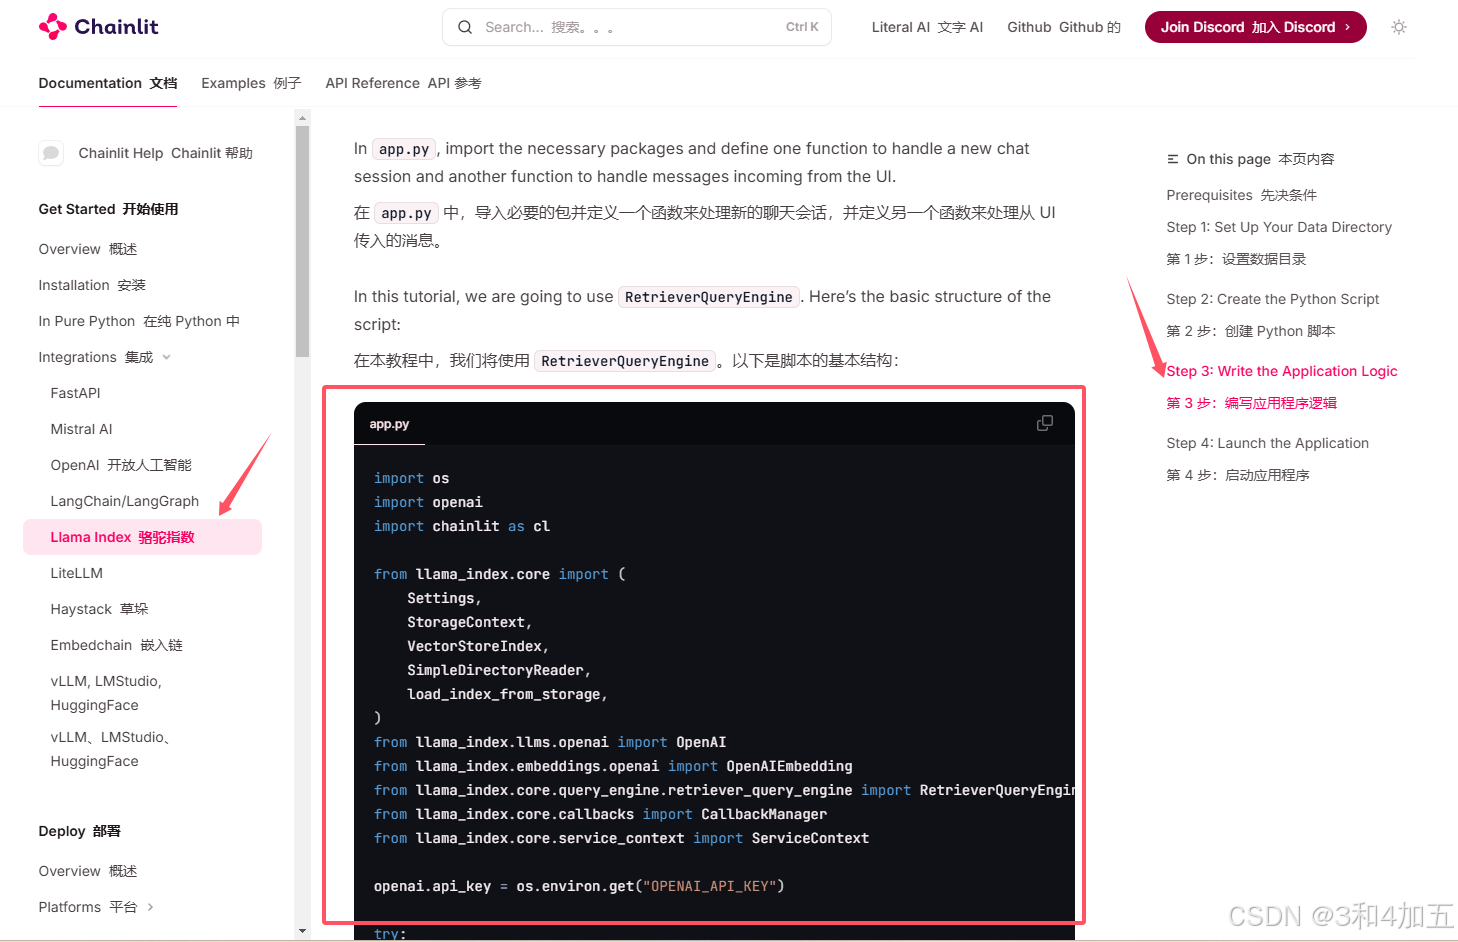The image size is (1458, 942).
Task: Jump to Step 1: Set Up Your Data Directory
Action: coord(1279,227)
